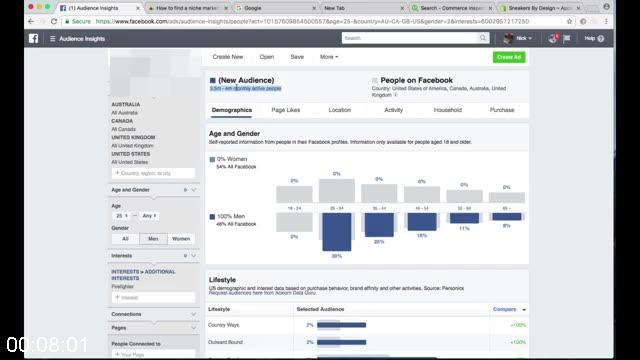Click the Facebook logo icon
Screen dimensions: 640x360
pyautogui.click(x=33, y=38)
